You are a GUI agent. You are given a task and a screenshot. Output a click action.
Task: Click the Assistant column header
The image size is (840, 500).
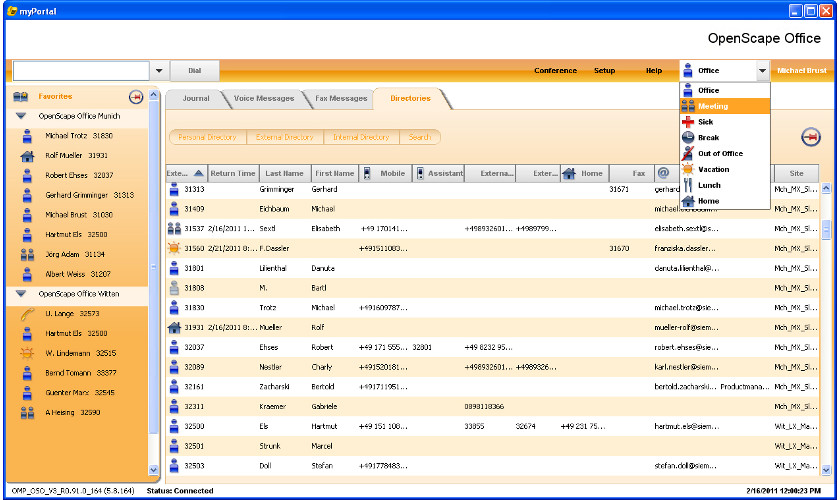click(x=438, y=173)
